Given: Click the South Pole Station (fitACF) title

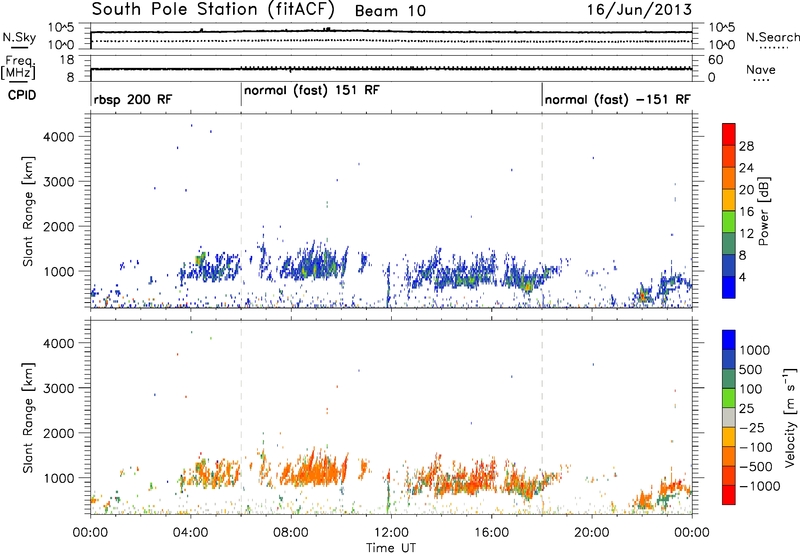Looking at the screenshot, I should point(213,10).
